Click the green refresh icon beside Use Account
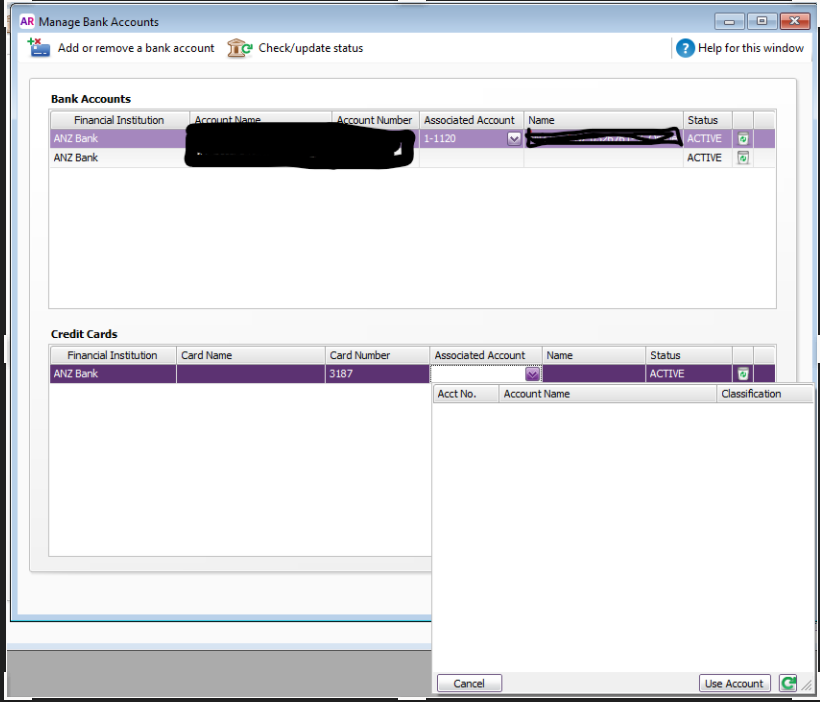This screenshot has width=820, height=702. pos(788,684)
